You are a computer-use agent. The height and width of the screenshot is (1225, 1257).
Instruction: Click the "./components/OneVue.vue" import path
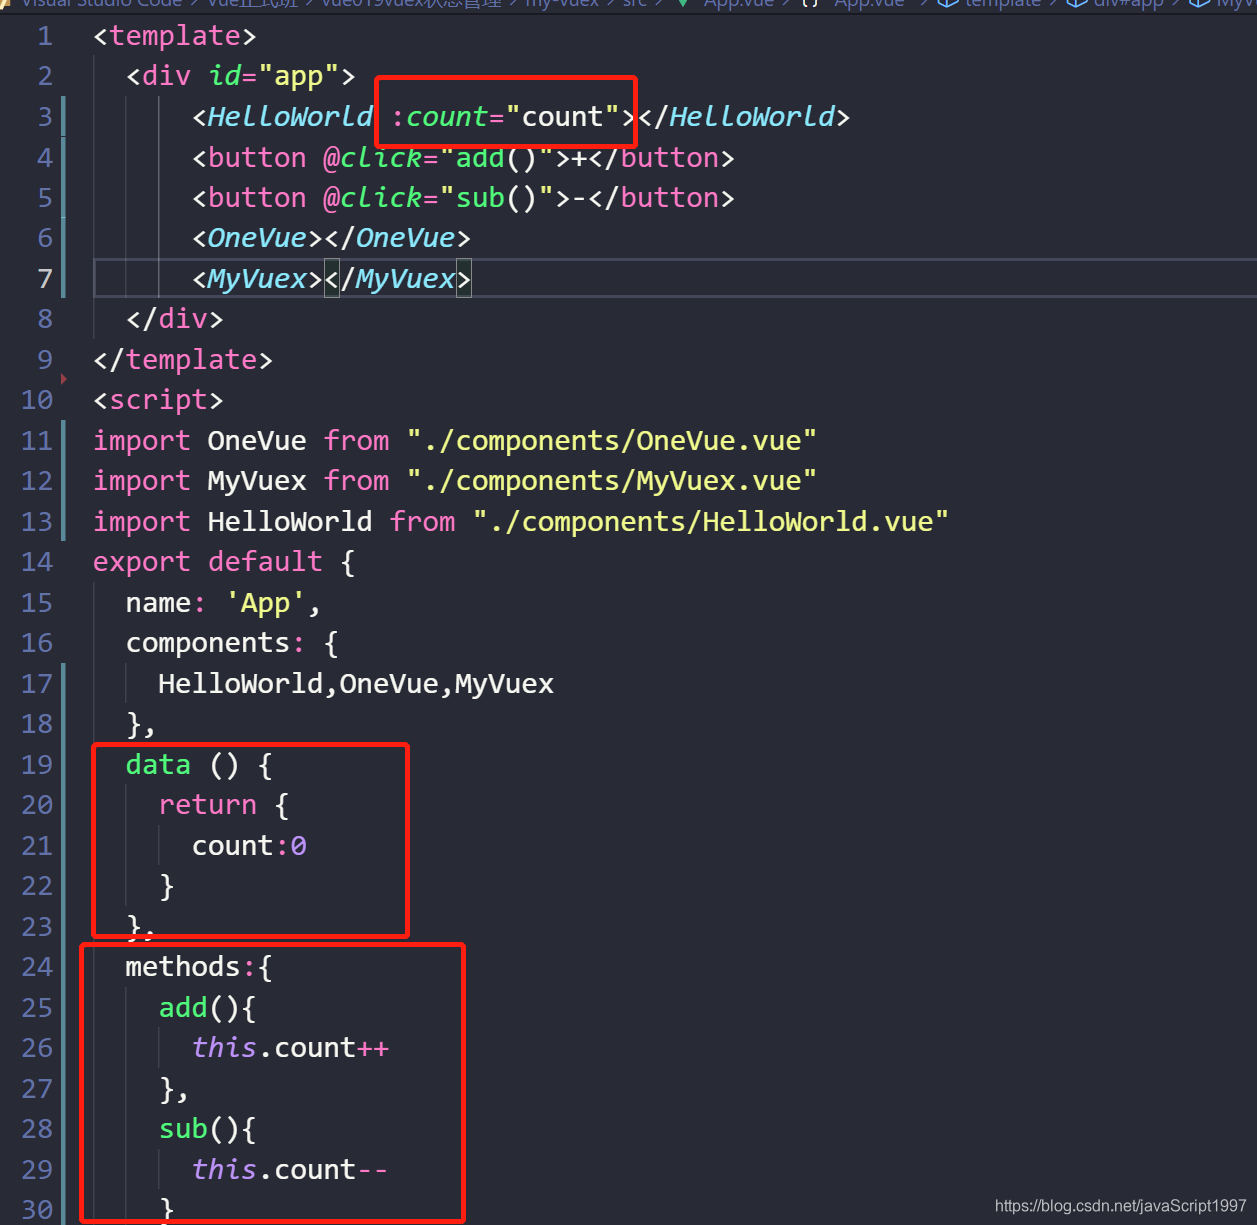tap(612, 441)
